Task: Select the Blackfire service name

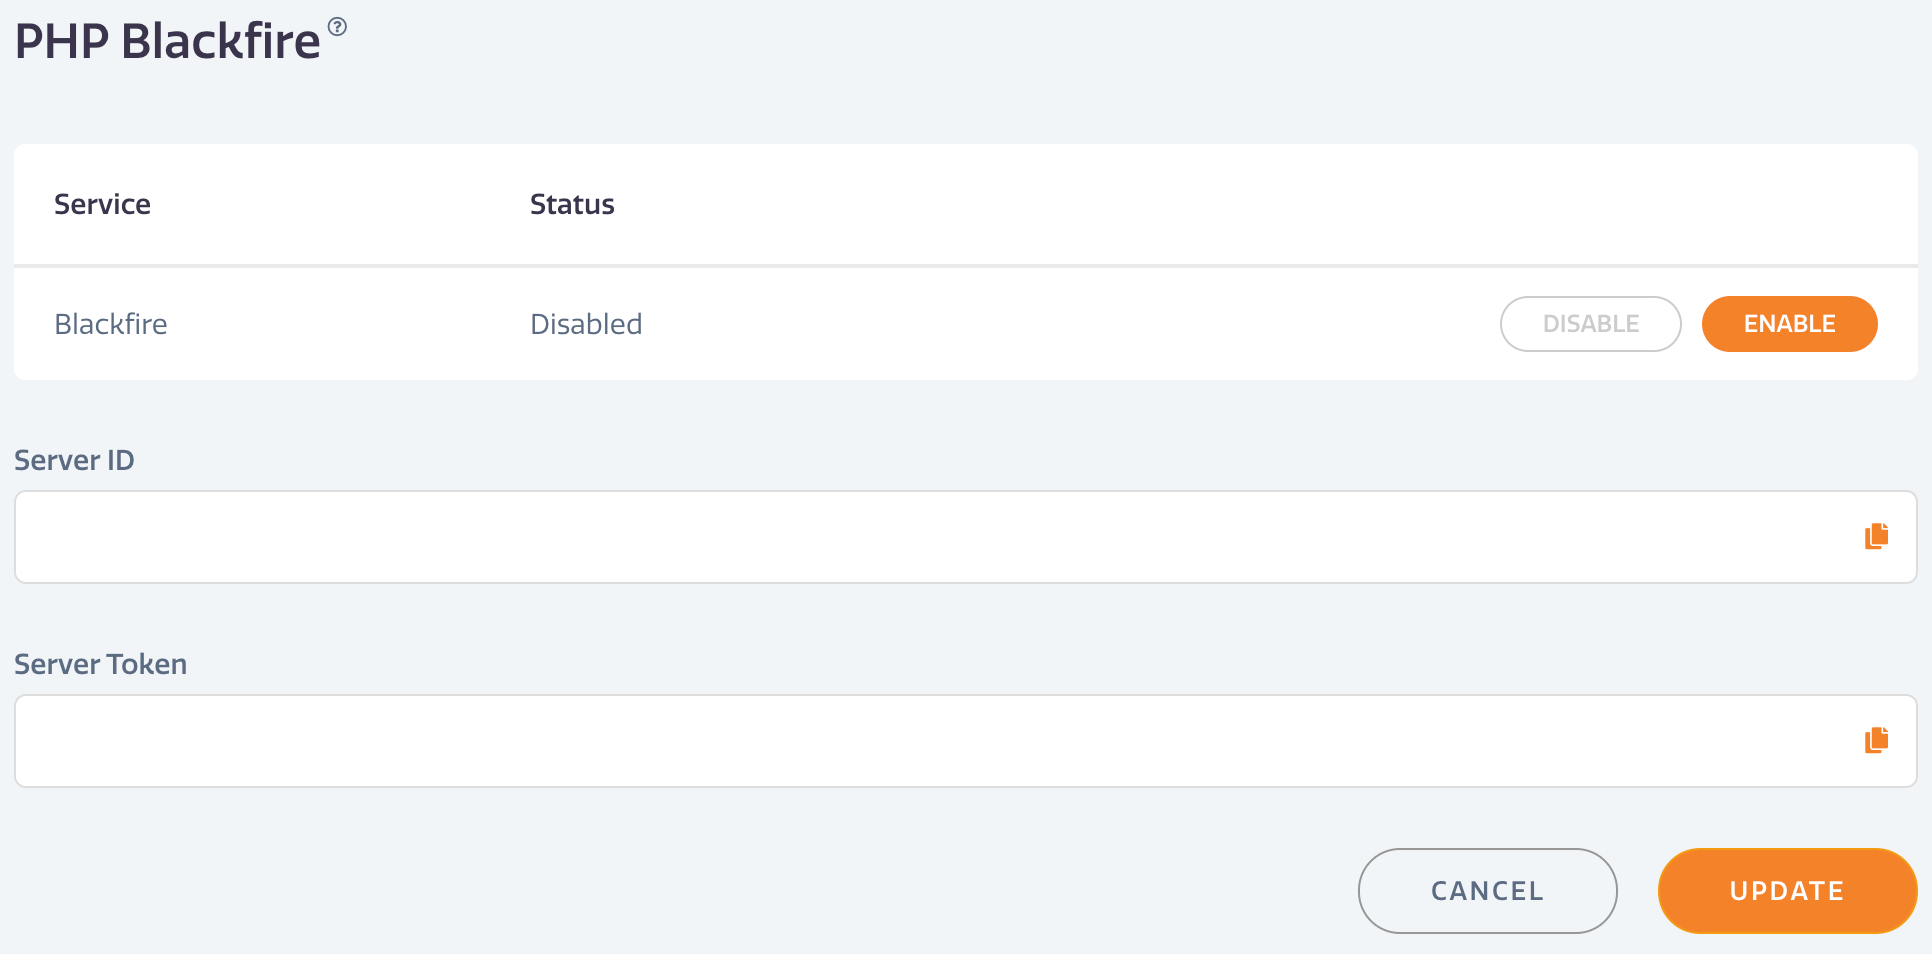Action: 111,324
